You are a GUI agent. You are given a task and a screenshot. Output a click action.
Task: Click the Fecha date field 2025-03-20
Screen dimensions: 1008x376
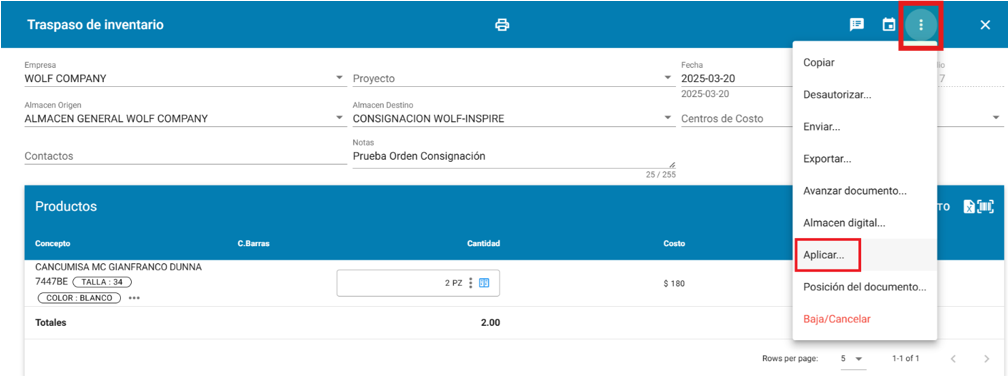tap(736, 78)
